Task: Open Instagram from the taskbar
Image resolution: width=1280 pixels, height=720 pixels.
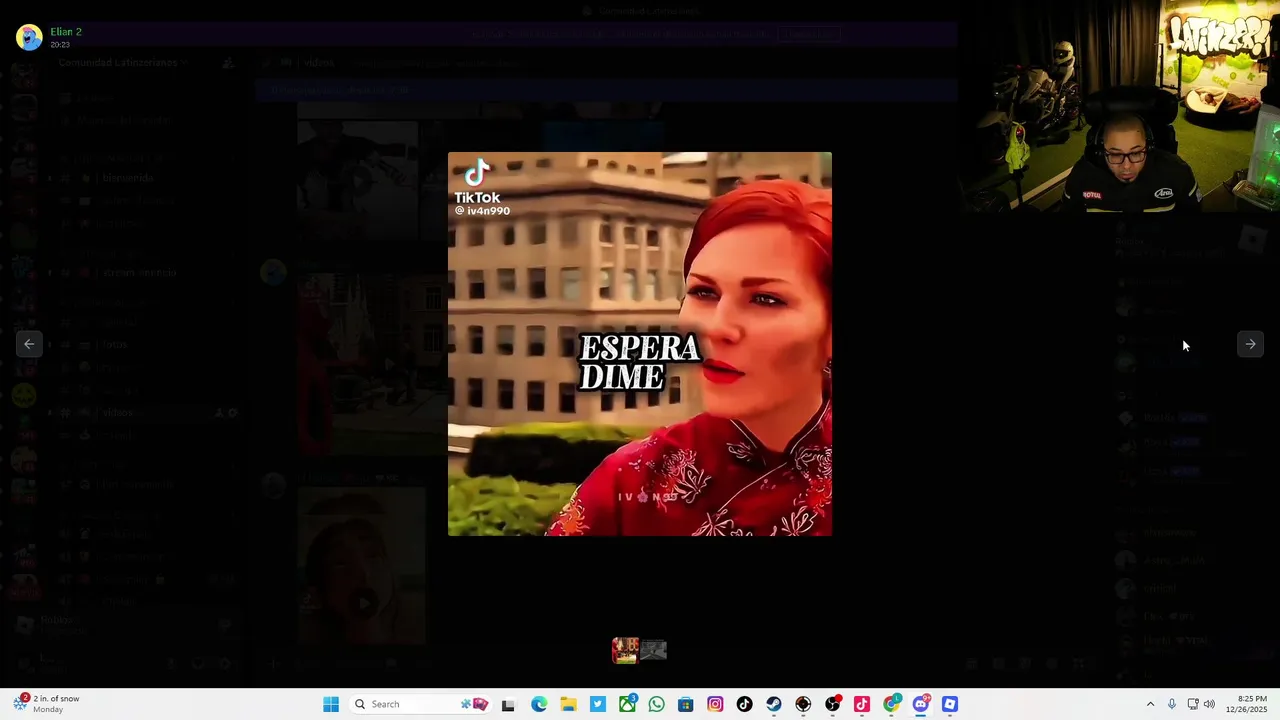Action: point(715,704)
